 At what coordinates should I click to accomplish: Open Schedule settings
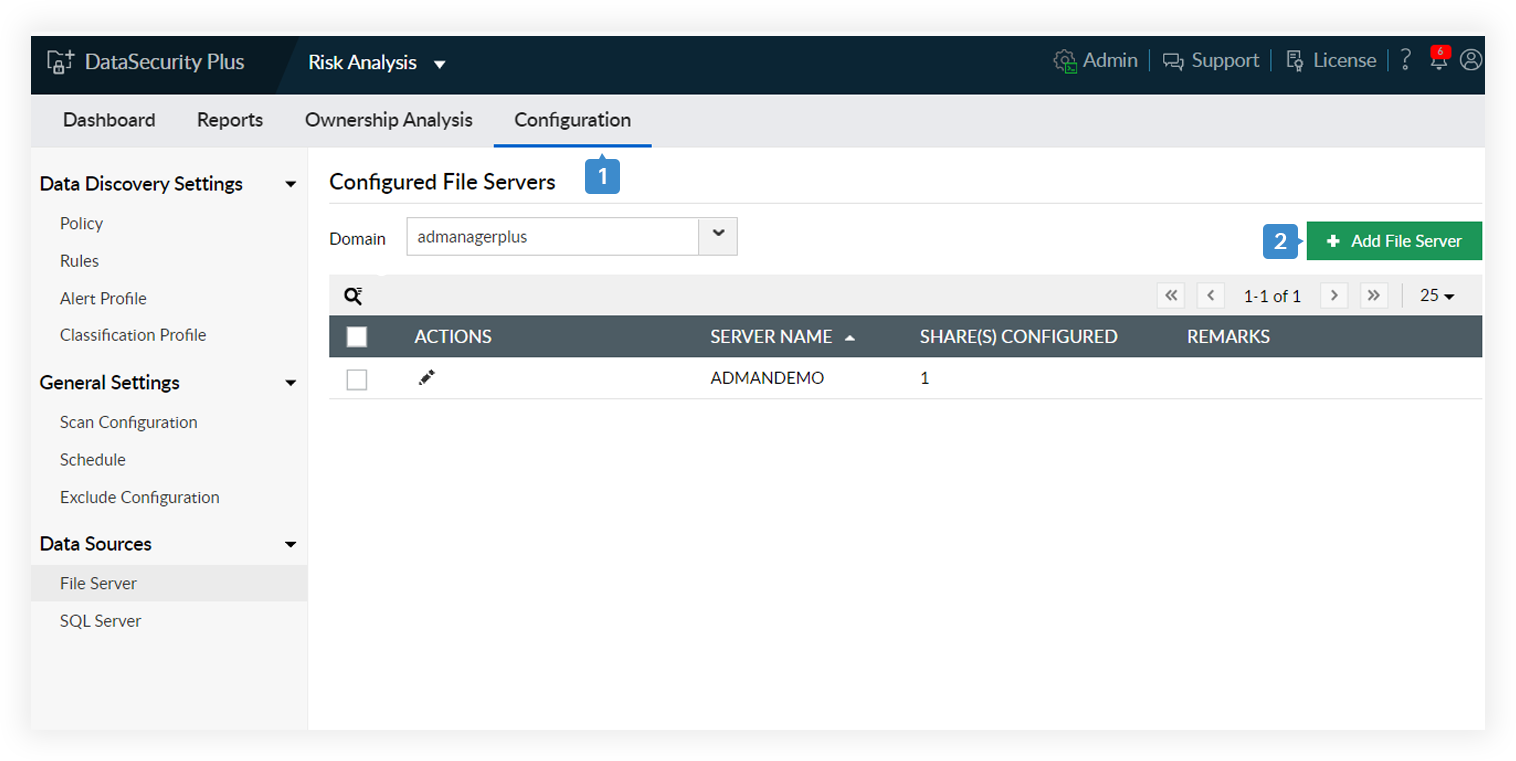tap(93, 460)
